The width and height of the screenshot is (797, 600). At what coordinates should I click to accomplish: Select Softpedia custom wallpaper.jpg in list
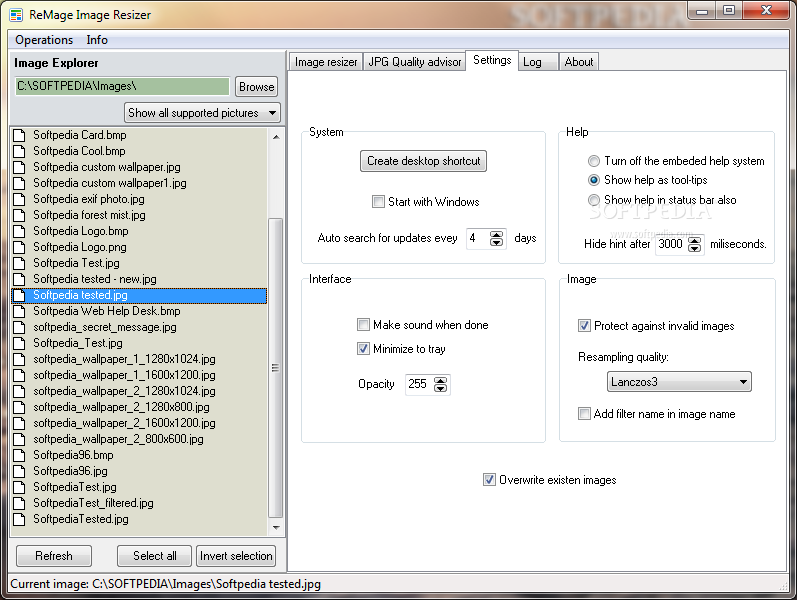pyautogui.click(x=107, y=167)
